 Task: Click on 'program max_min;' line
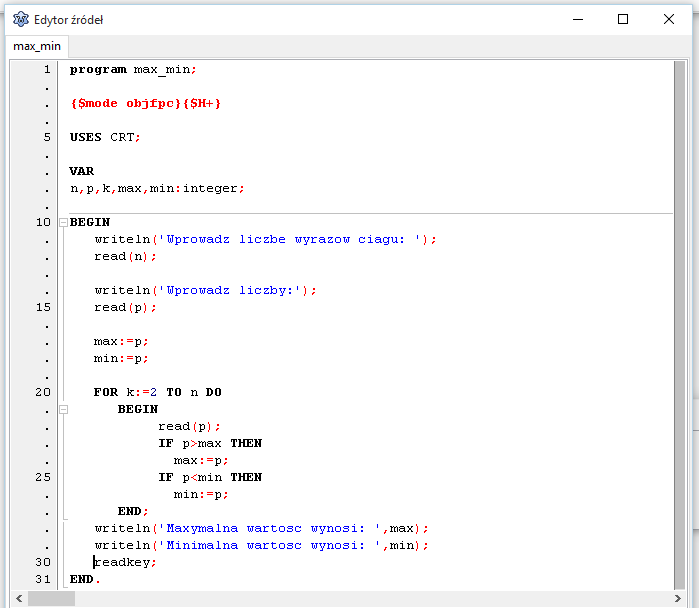pos(133,70)
